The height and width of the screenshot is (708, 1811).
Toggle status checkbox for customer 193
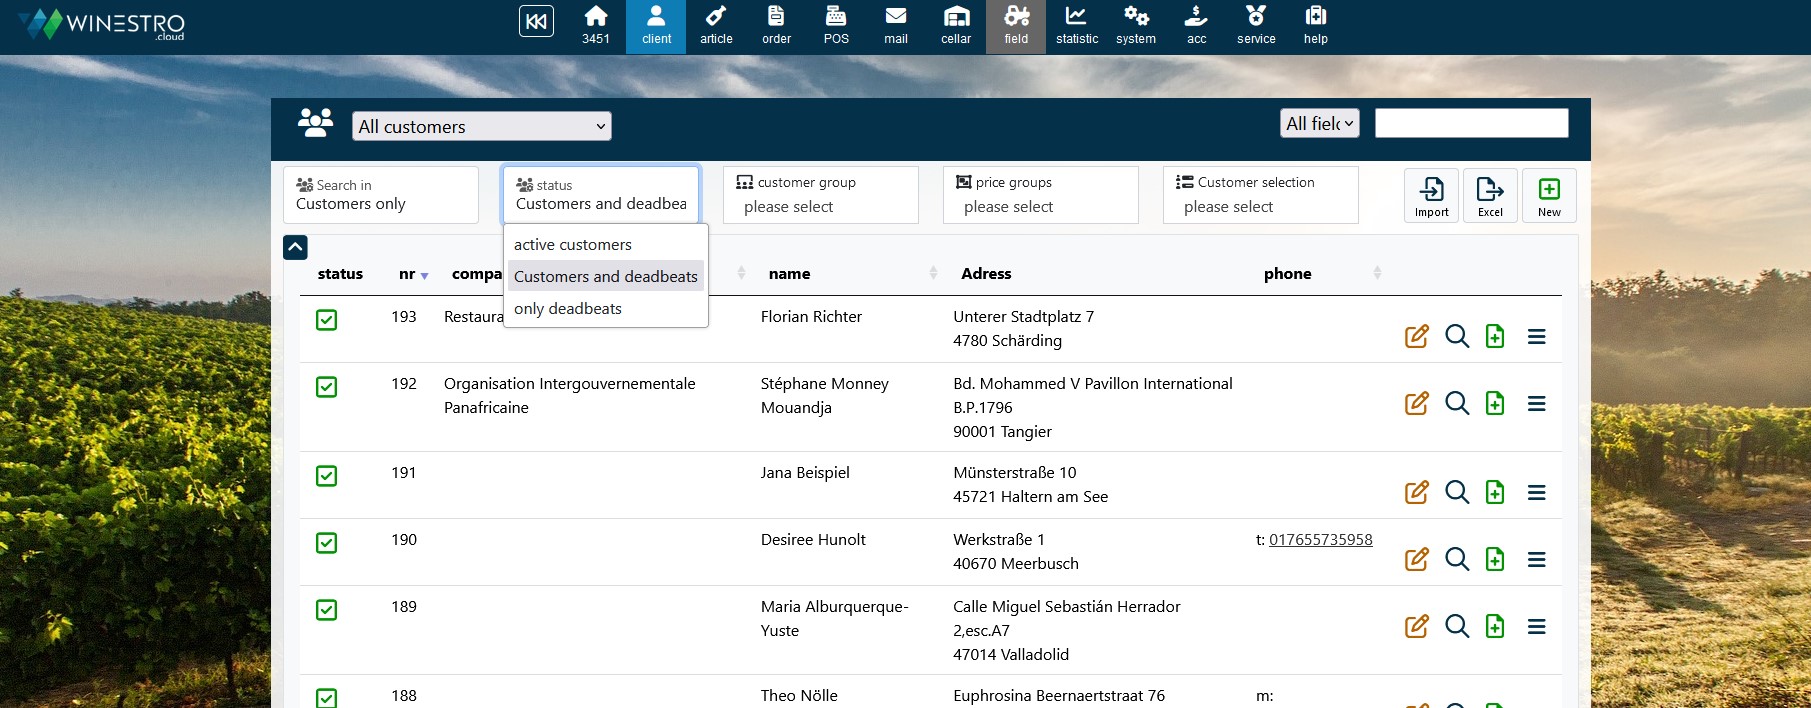[327, 320]
